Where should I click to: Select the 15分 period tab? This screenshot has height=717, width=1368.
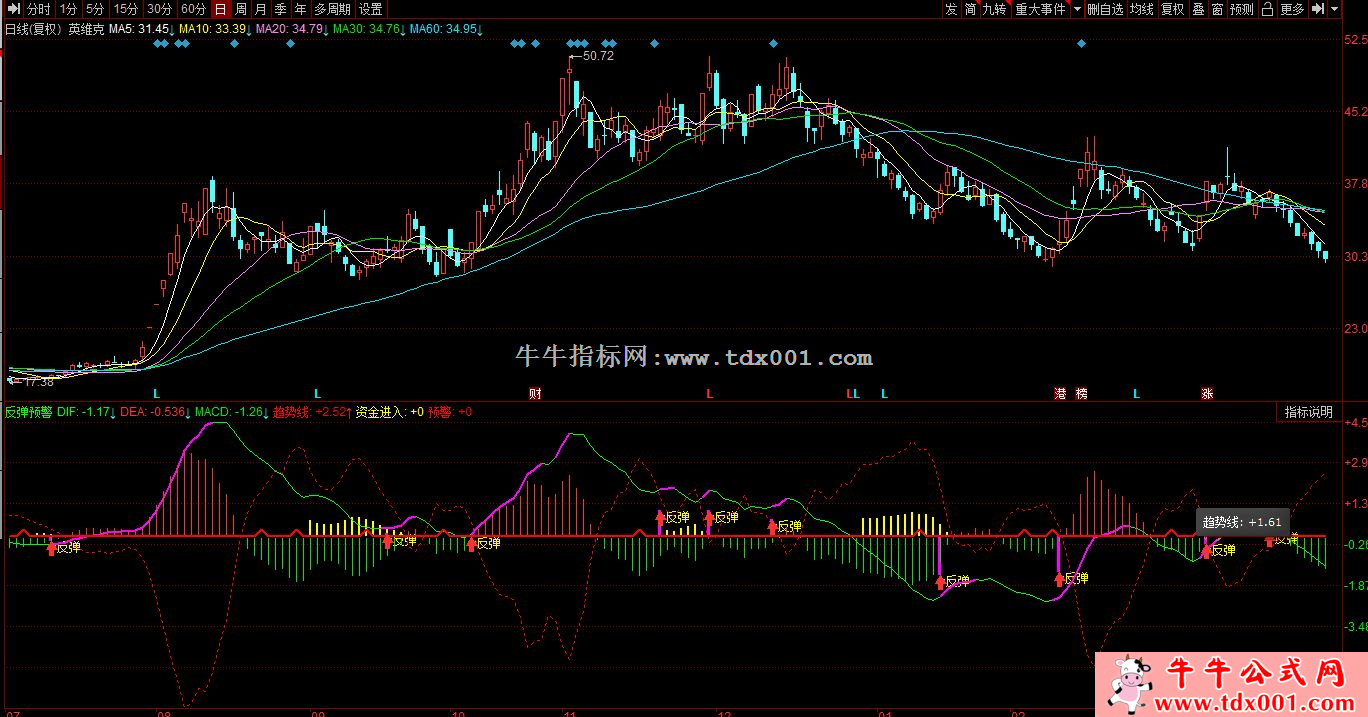pos(126,9)
